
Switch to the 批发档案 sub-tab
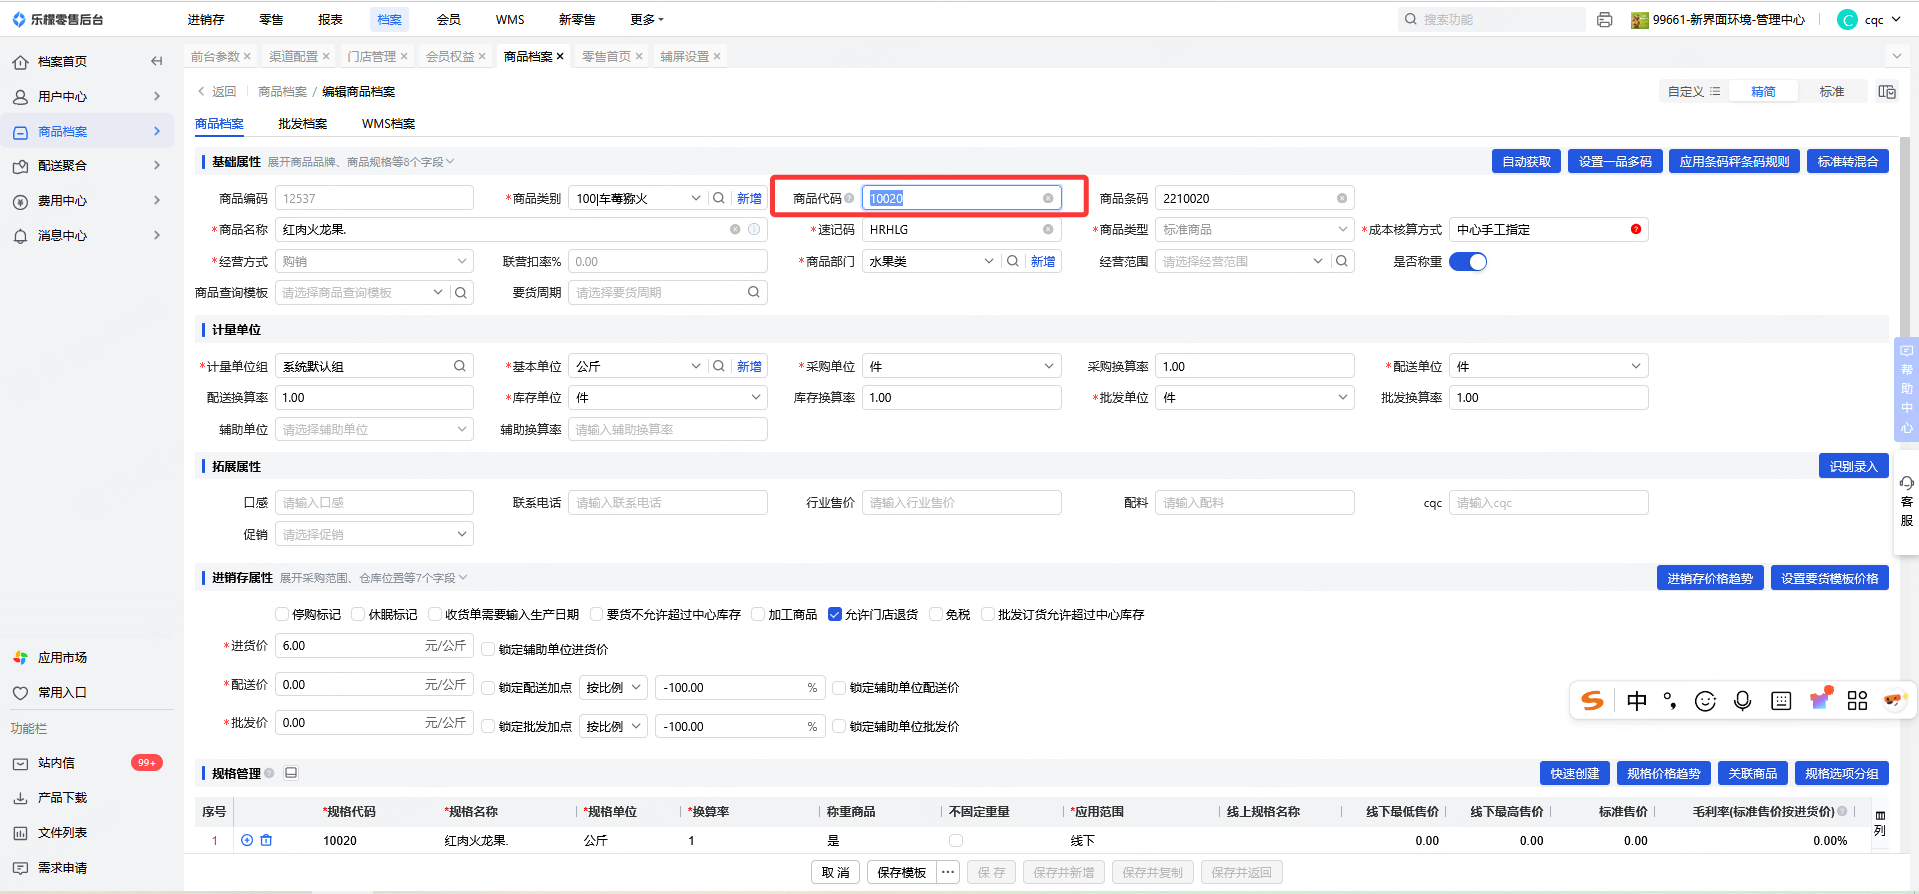point(302,124)
